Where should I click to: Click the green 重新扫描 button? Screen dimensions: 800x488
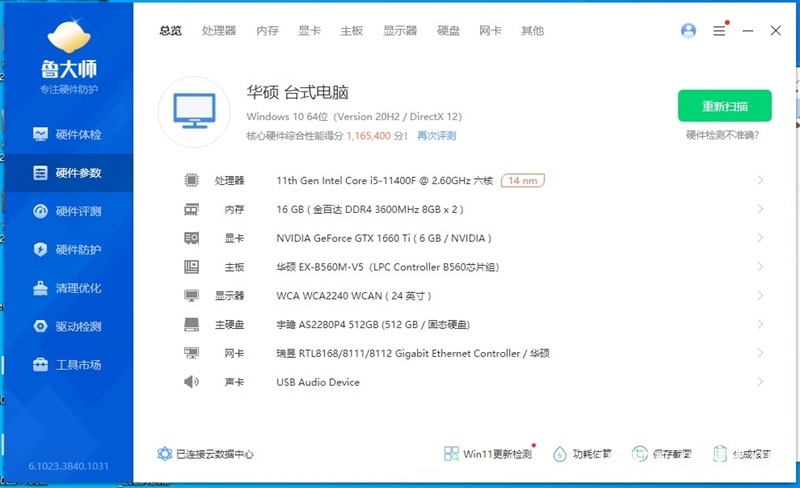tap(724, 106)
